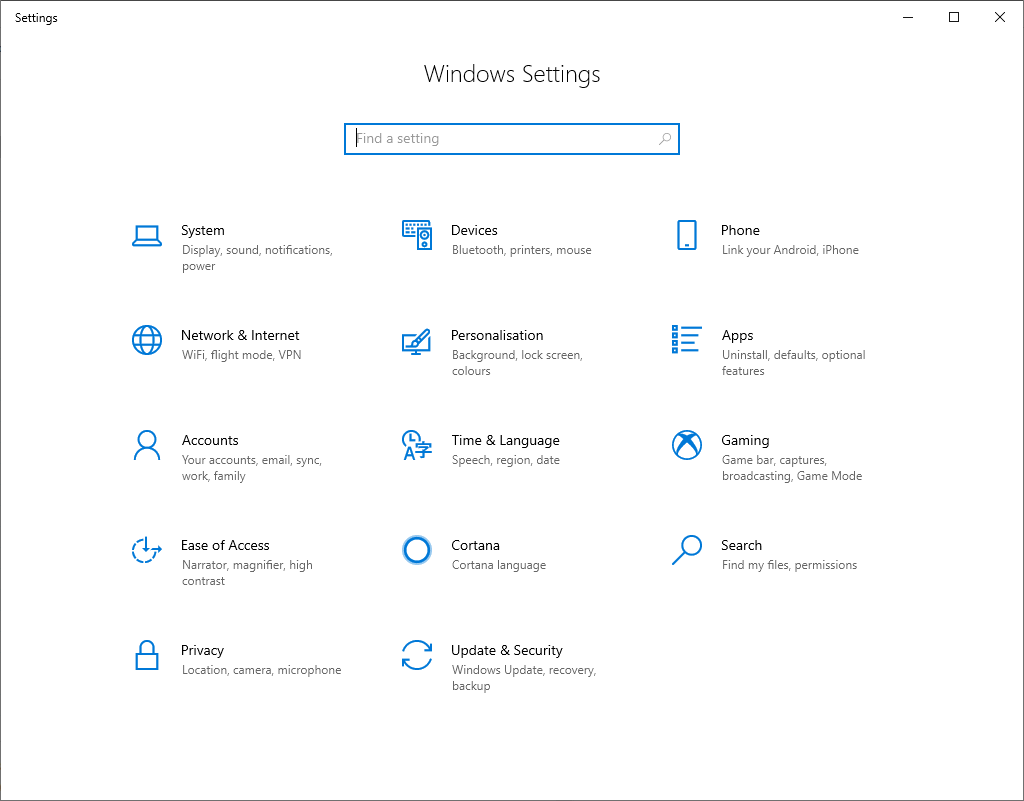Click the Settings window title text
The width and height of the screenshot is (1024, 801).
click(x=36, y=18)
